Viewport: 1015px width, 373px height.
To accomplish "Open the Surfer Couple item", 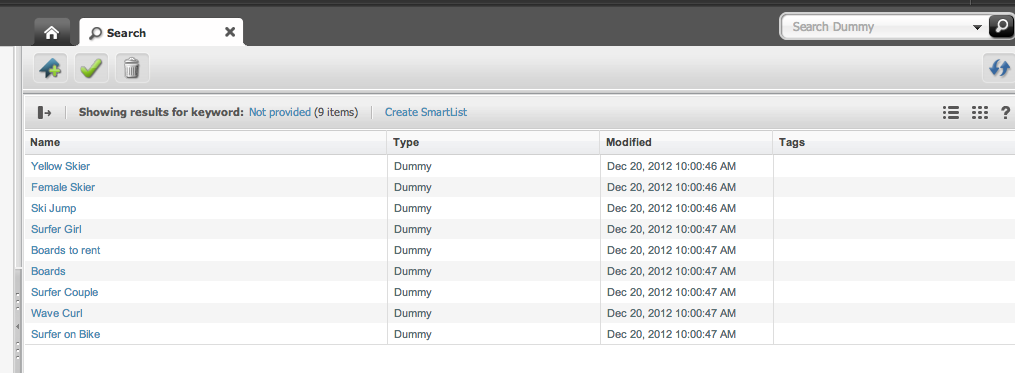I will click(65, 292).
